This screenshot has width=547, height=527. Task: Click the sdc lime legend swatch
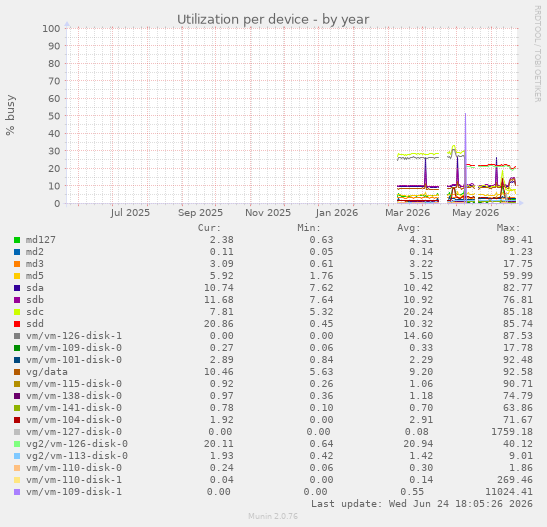click(x=17, y=312)
